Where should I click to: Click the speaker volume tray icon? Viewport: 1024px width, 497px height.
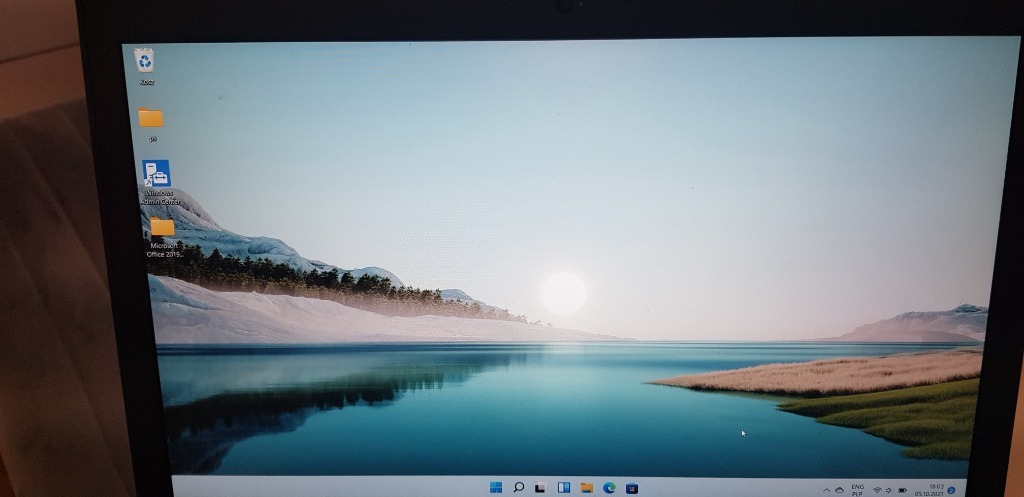point(888,490)
